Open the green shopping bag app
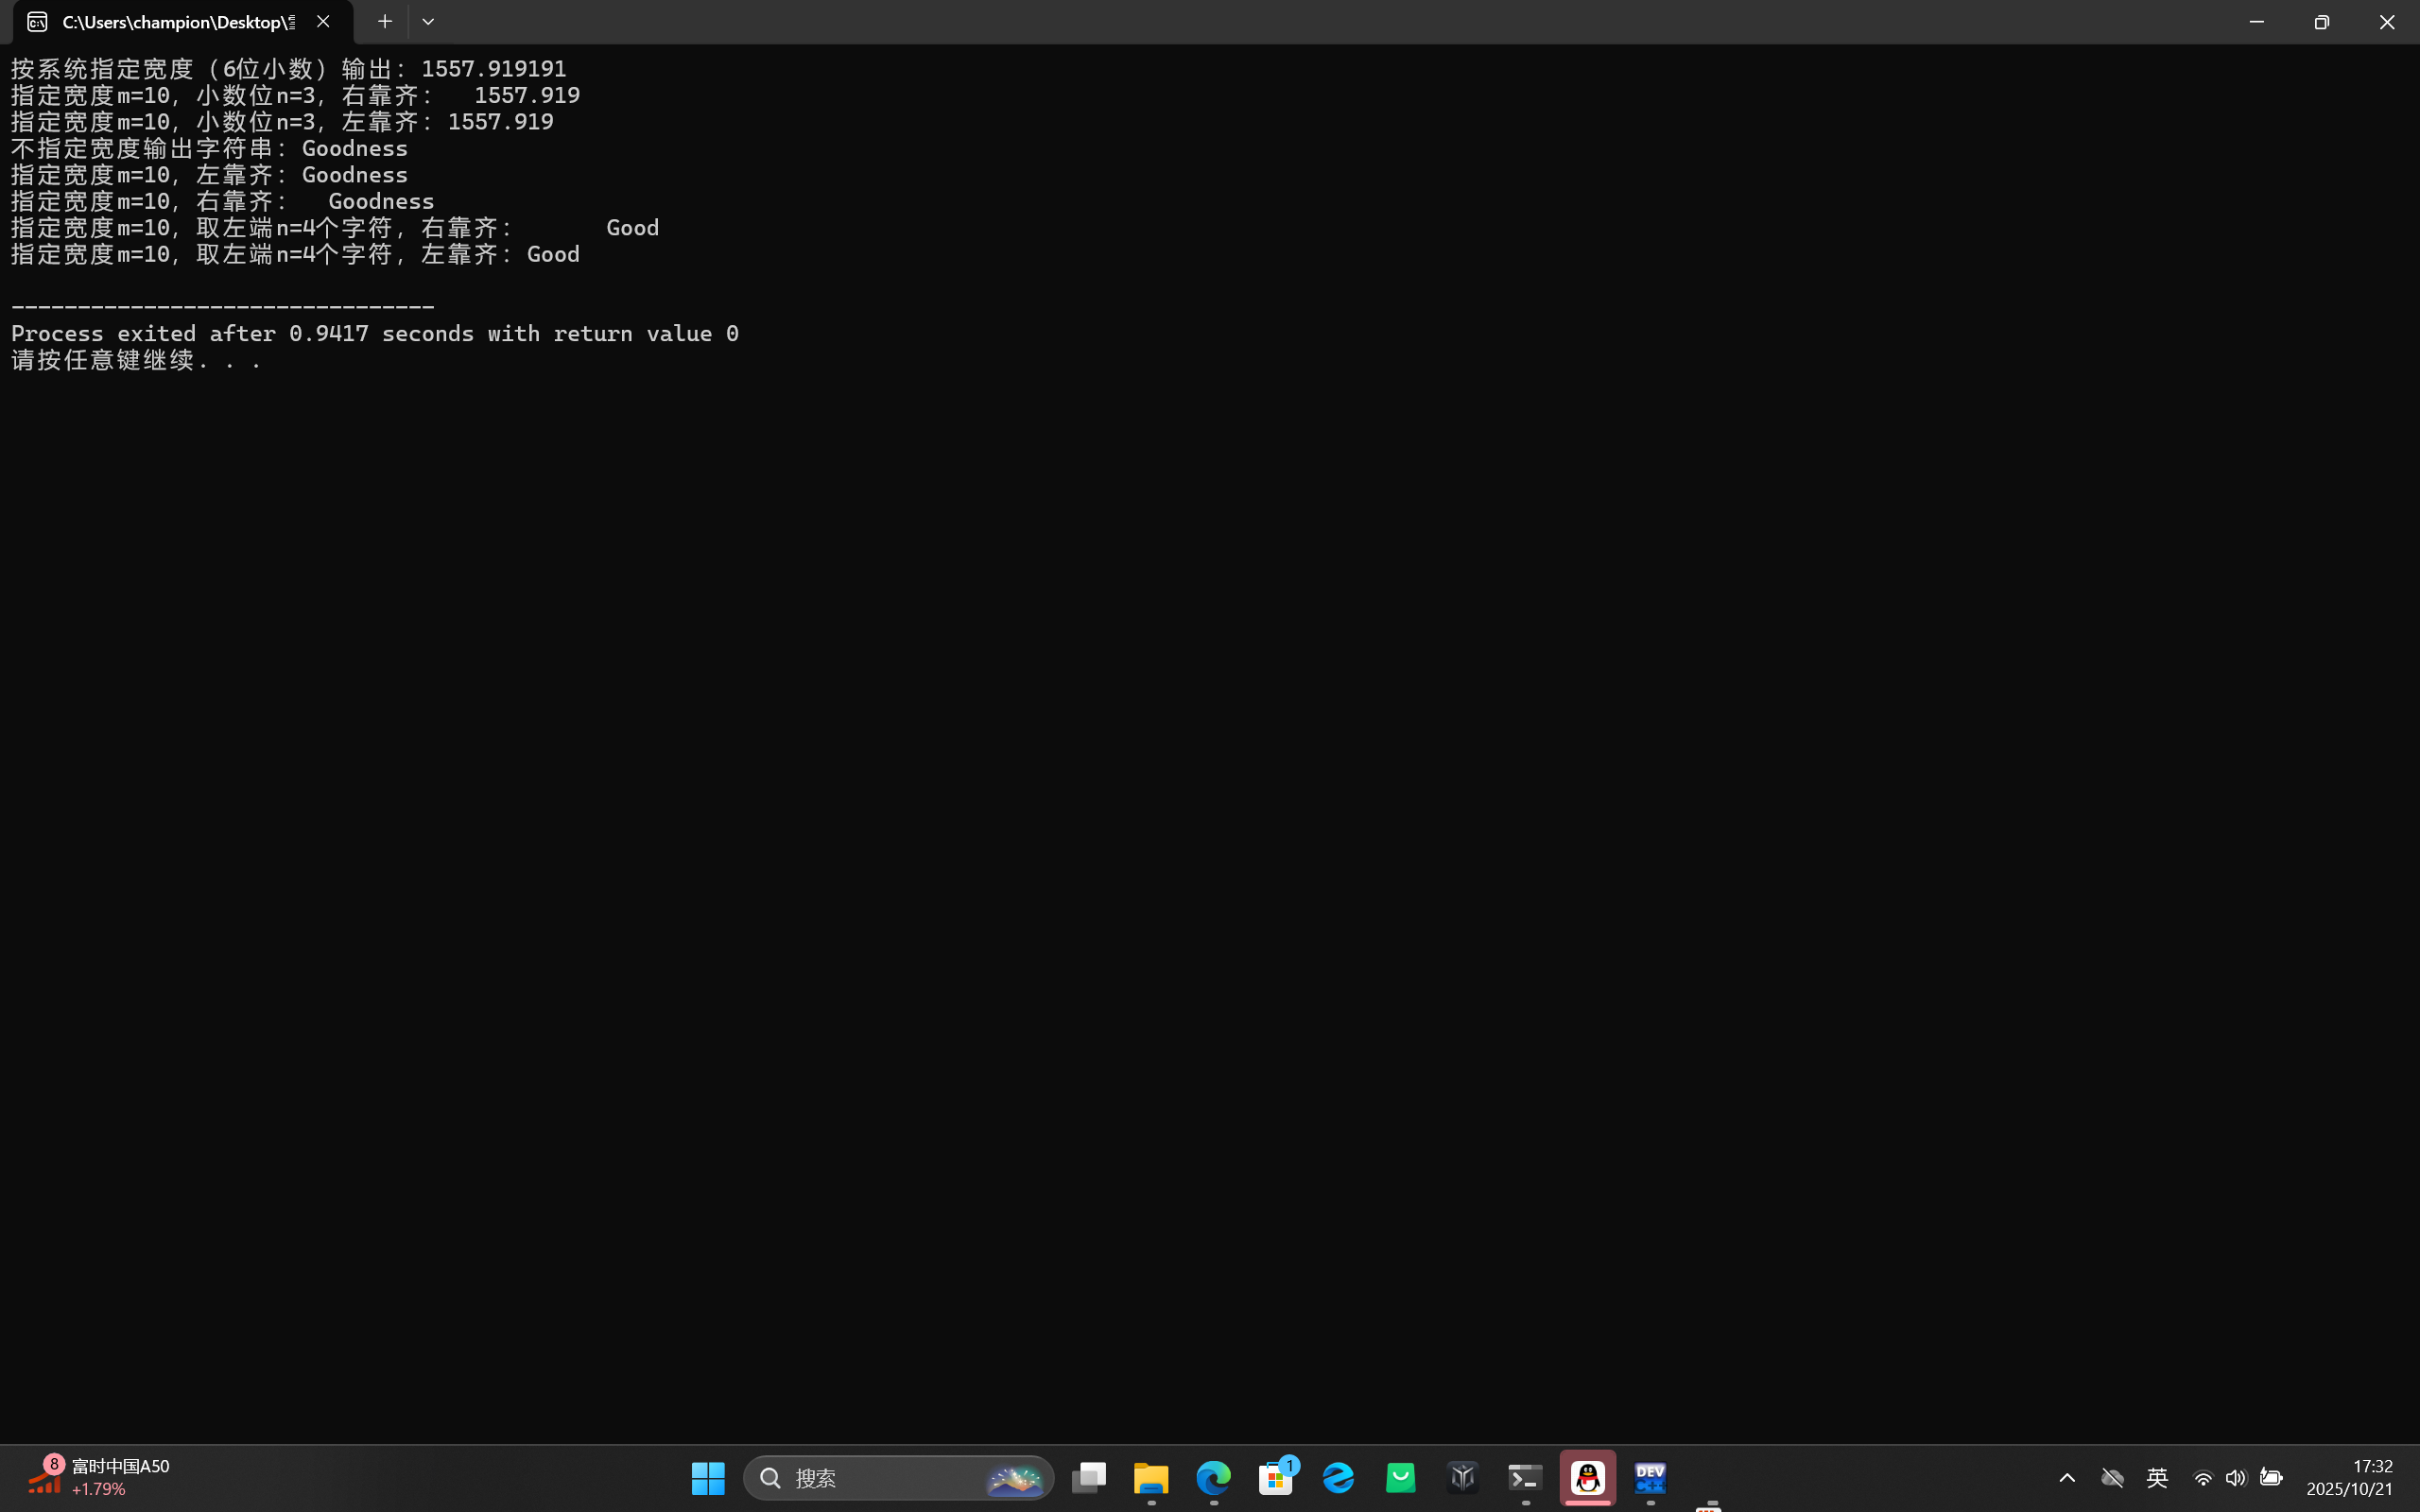The width and height of the screenshot is (2420, 1512). pos(1401,1477)
